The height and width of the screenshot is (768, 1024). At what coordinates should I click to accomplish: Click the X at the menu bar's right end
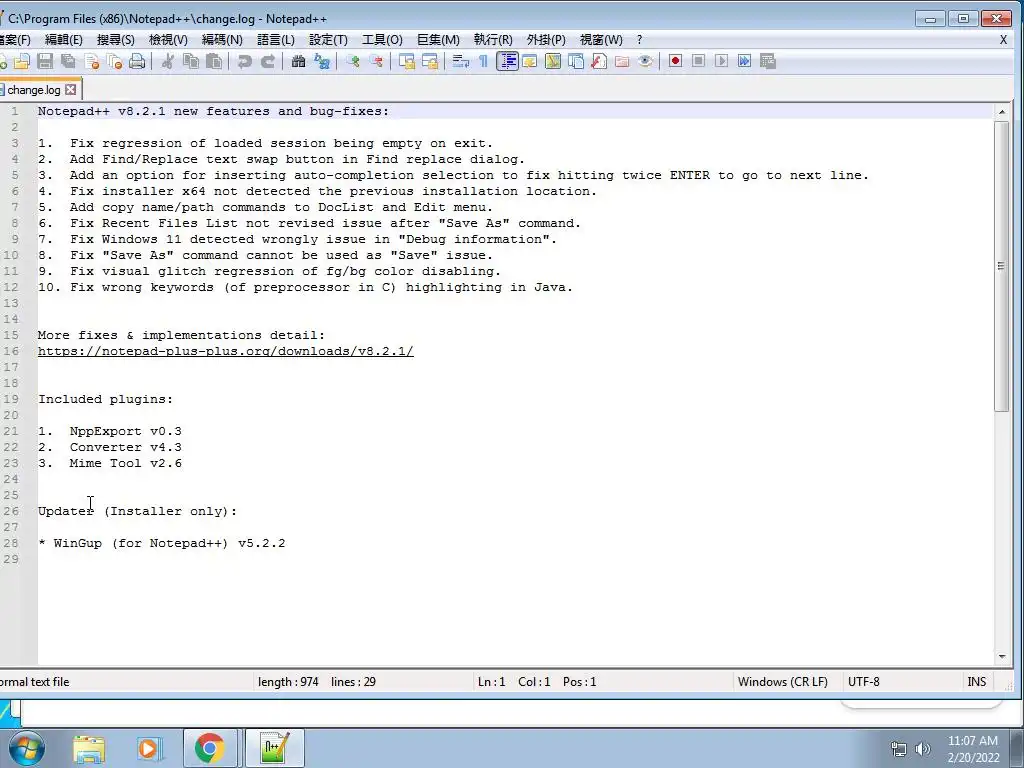coord(1003,40)
